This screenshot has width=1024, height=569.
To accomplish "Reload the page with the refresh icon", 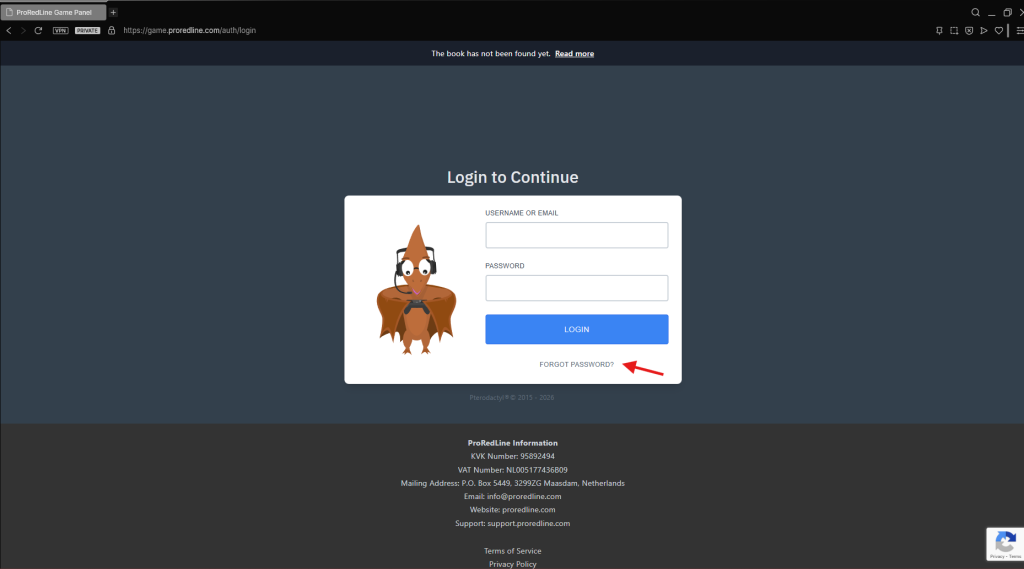I will [x=38, y=31].
